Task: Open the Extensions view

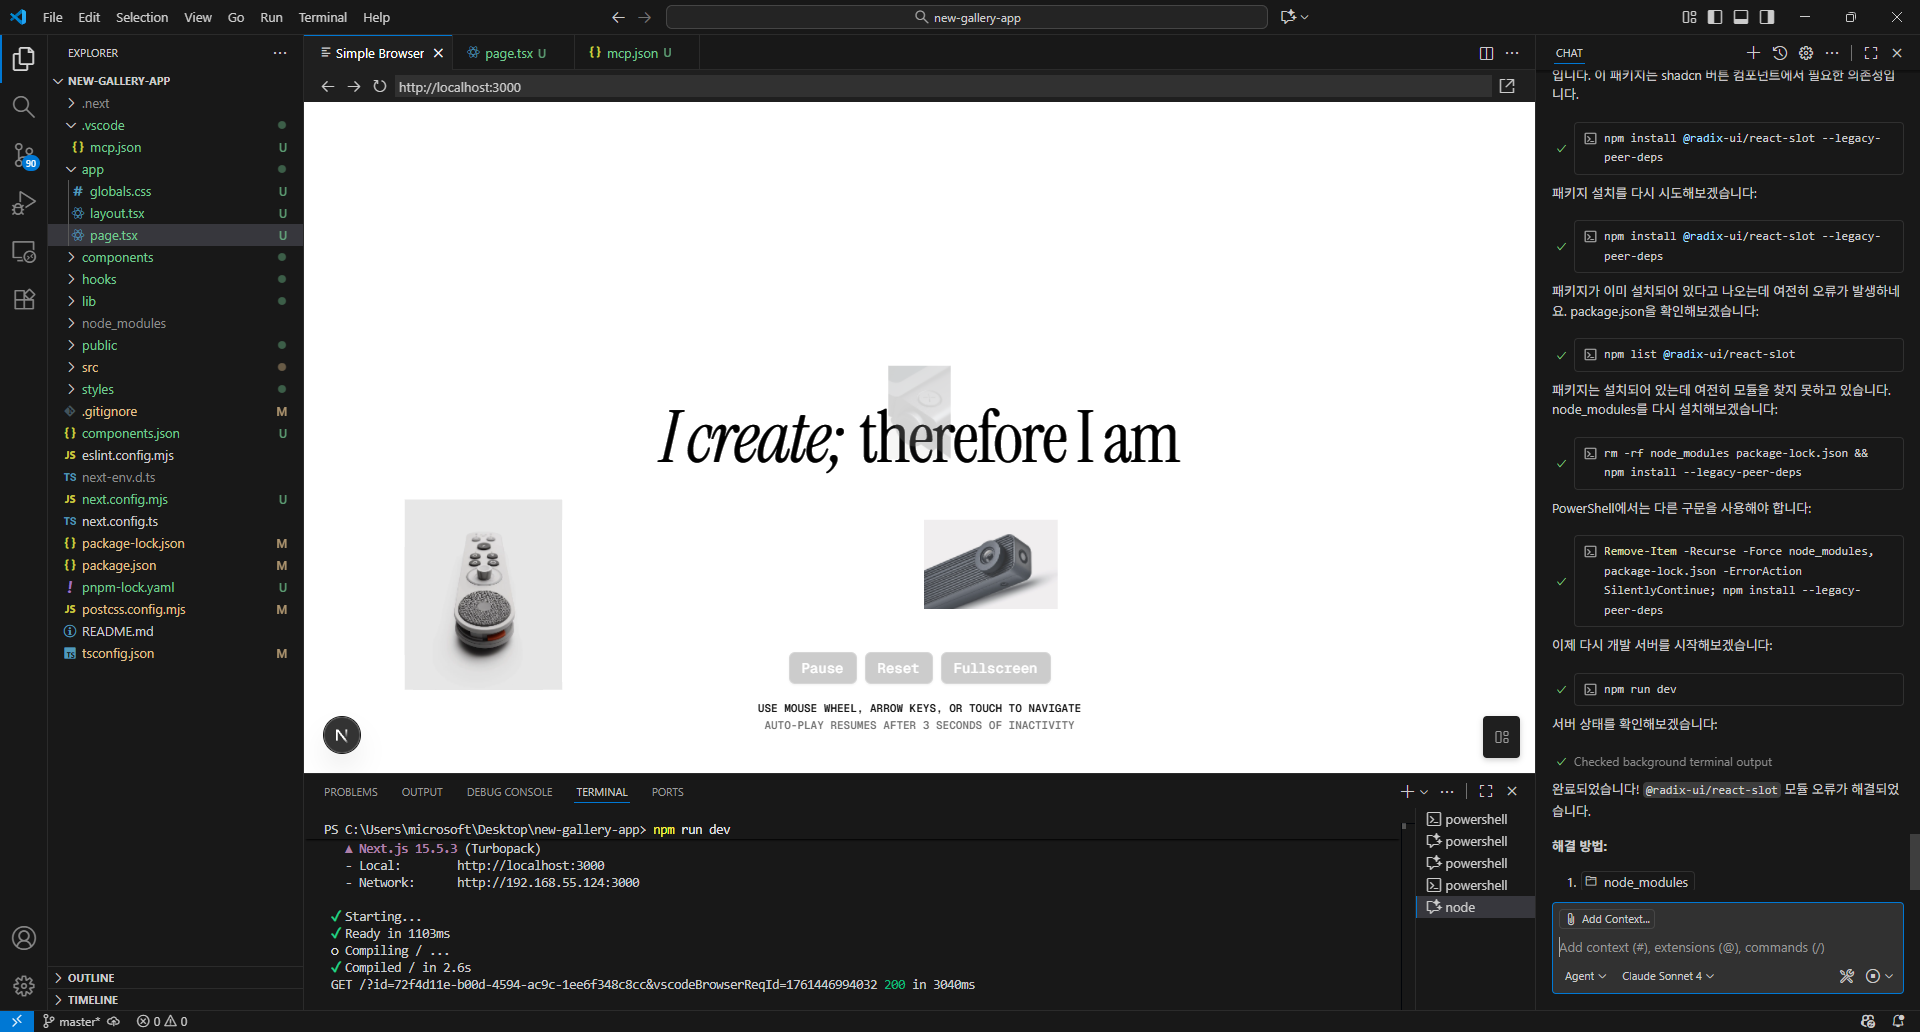Action: 23,299
